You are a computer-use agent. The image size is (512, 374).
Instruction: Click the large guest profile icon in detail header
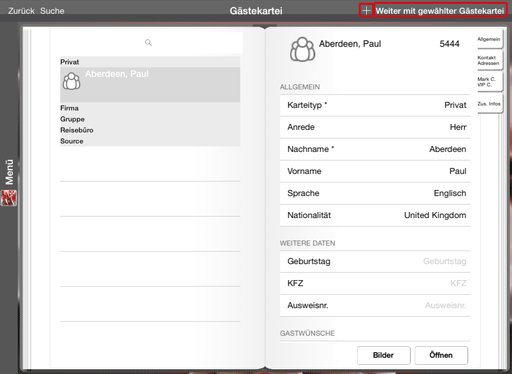pyautogui.click(x=302, y=49)
